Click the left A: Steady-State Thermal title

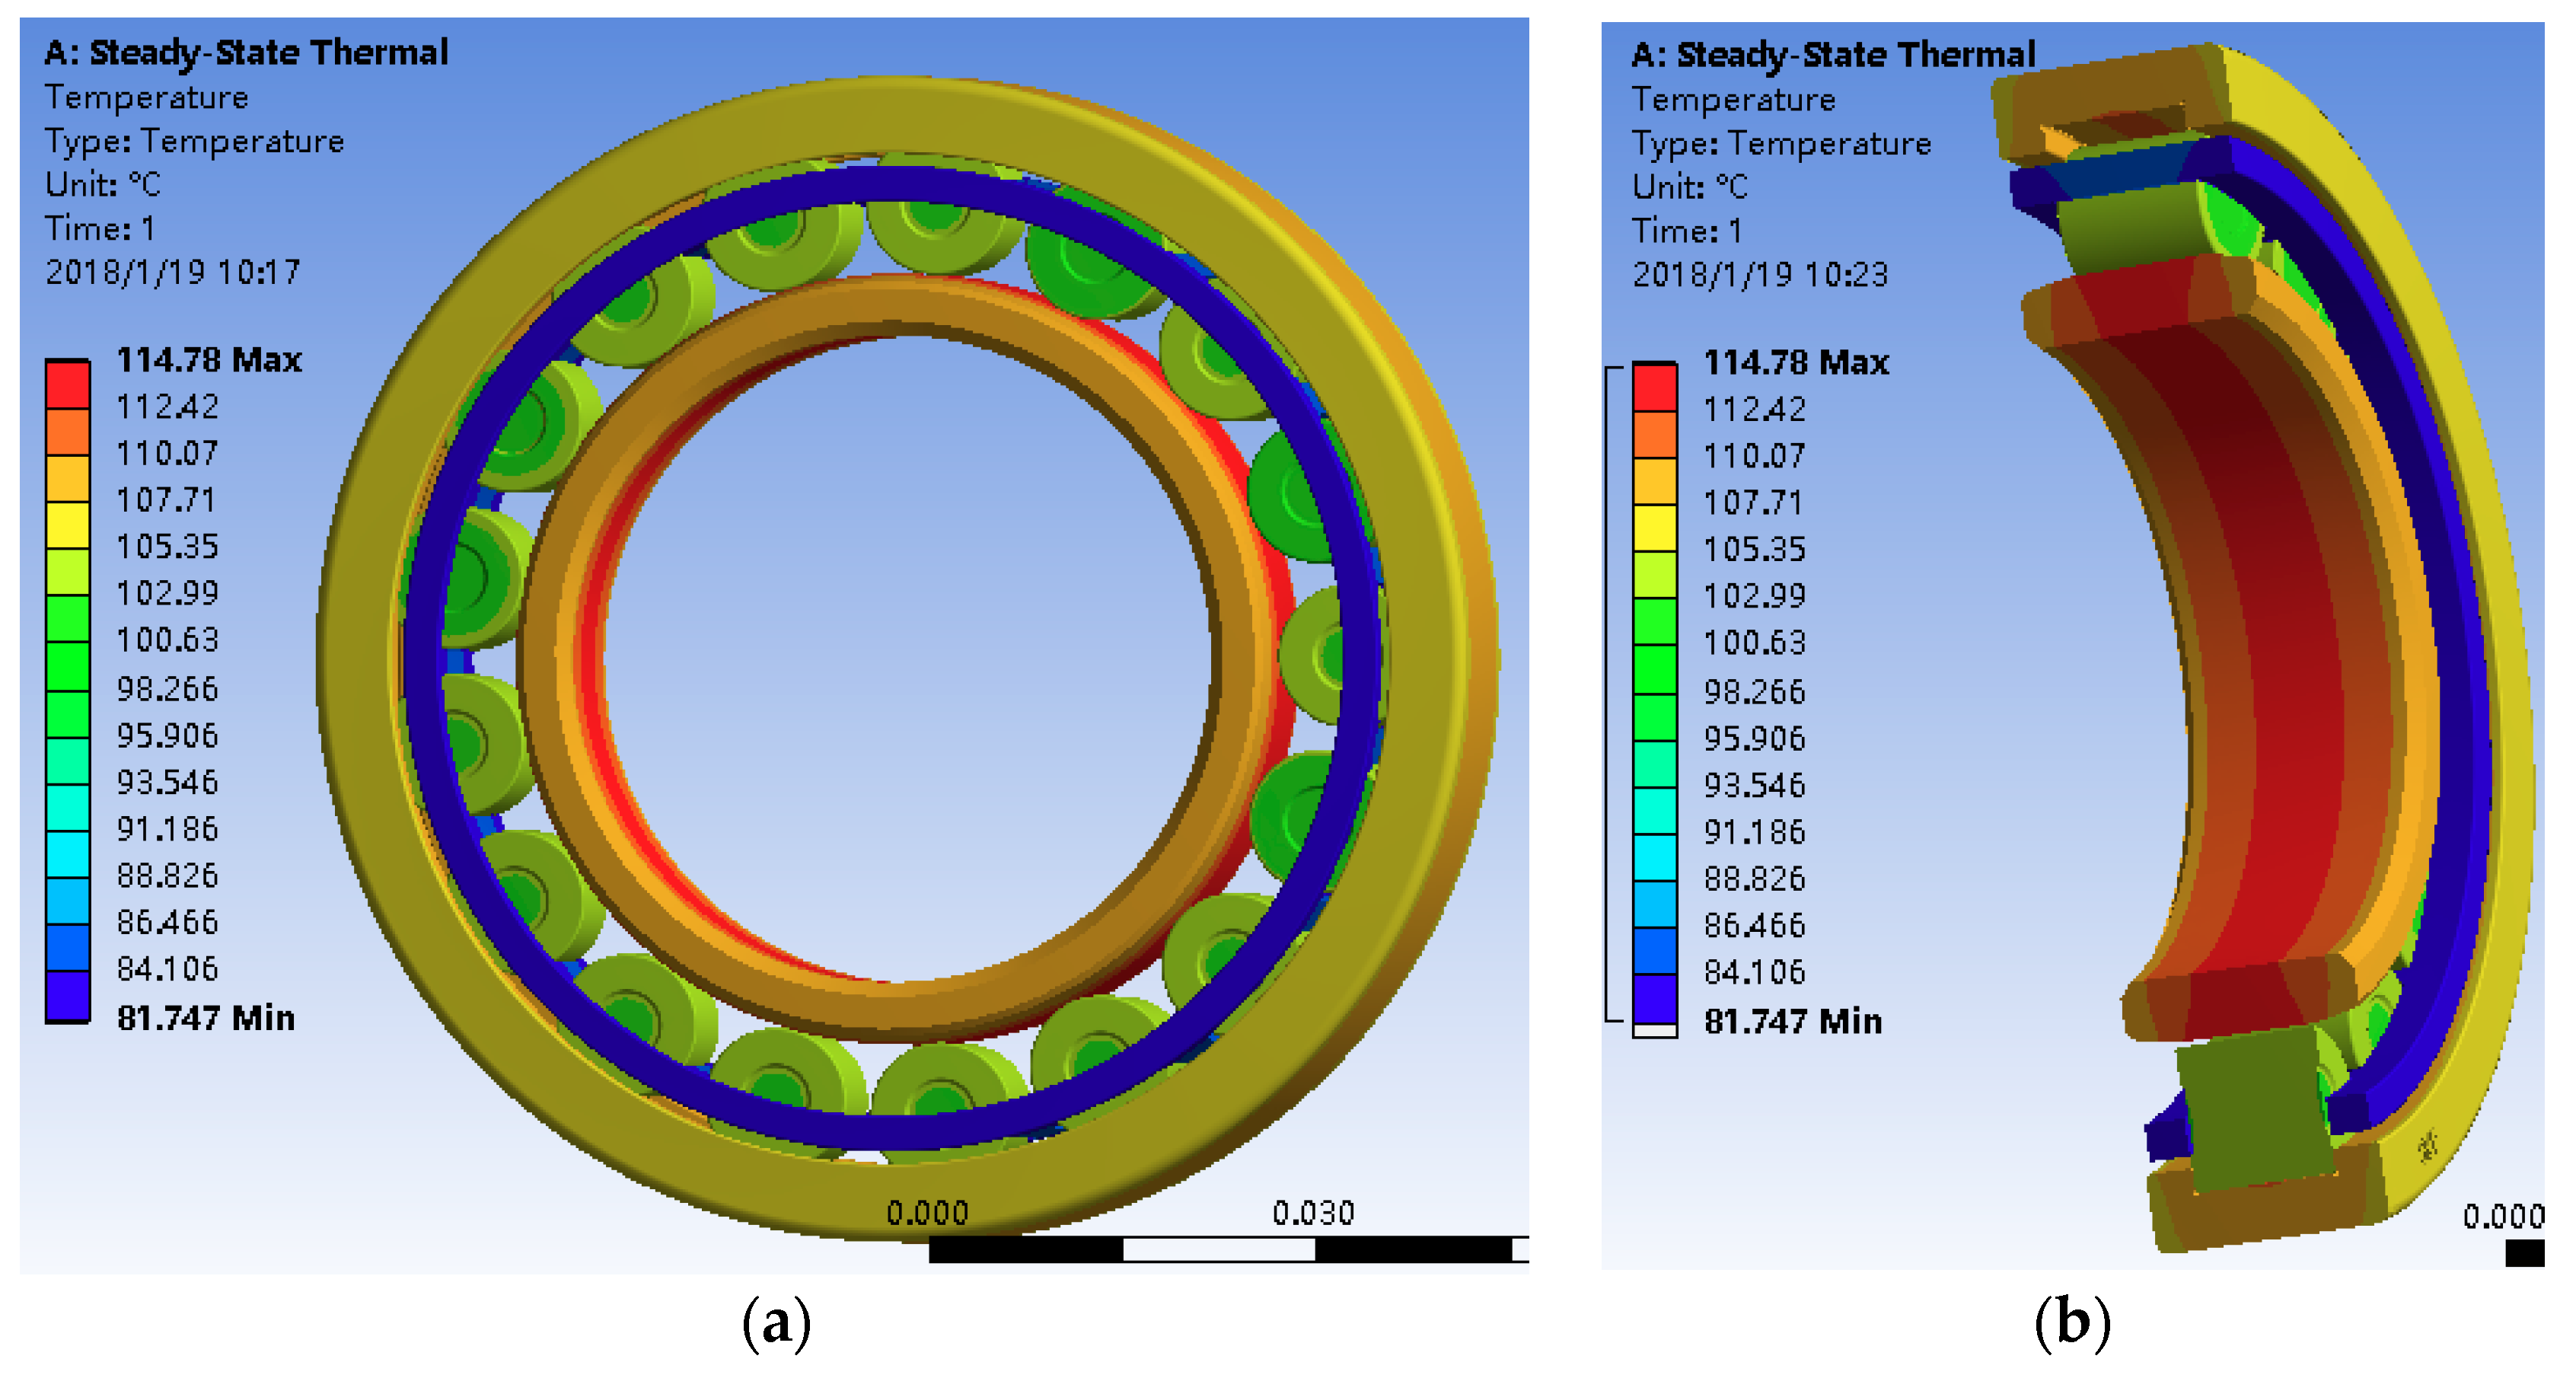246,53
